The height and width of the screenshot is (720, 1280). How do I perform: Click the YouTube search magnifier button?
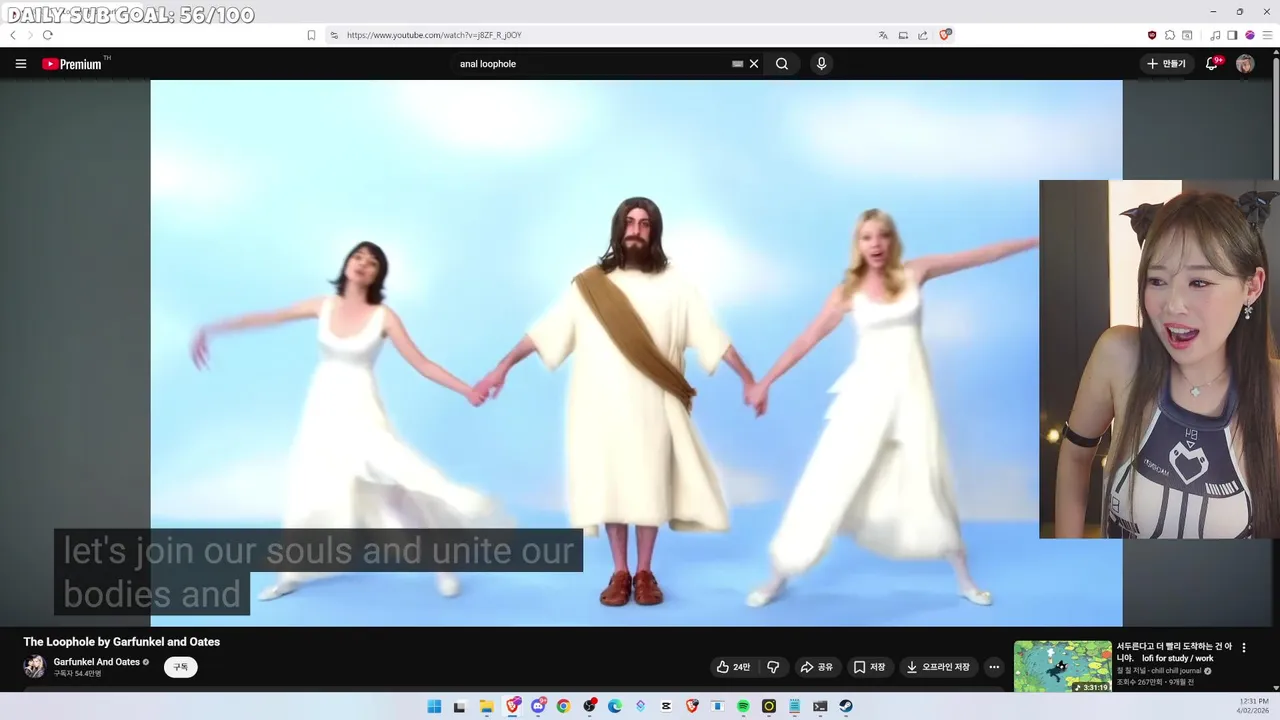[782, 64]
